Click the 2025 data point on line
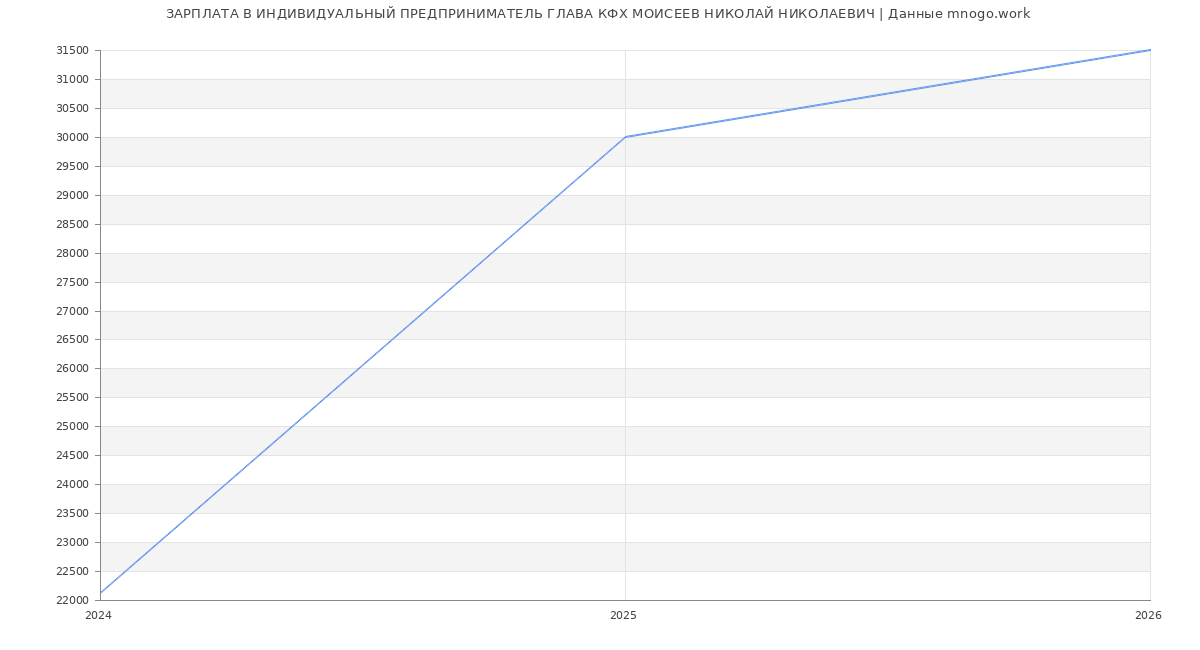The height and width of the screenshot is (650, 1200). coord(625,137)
